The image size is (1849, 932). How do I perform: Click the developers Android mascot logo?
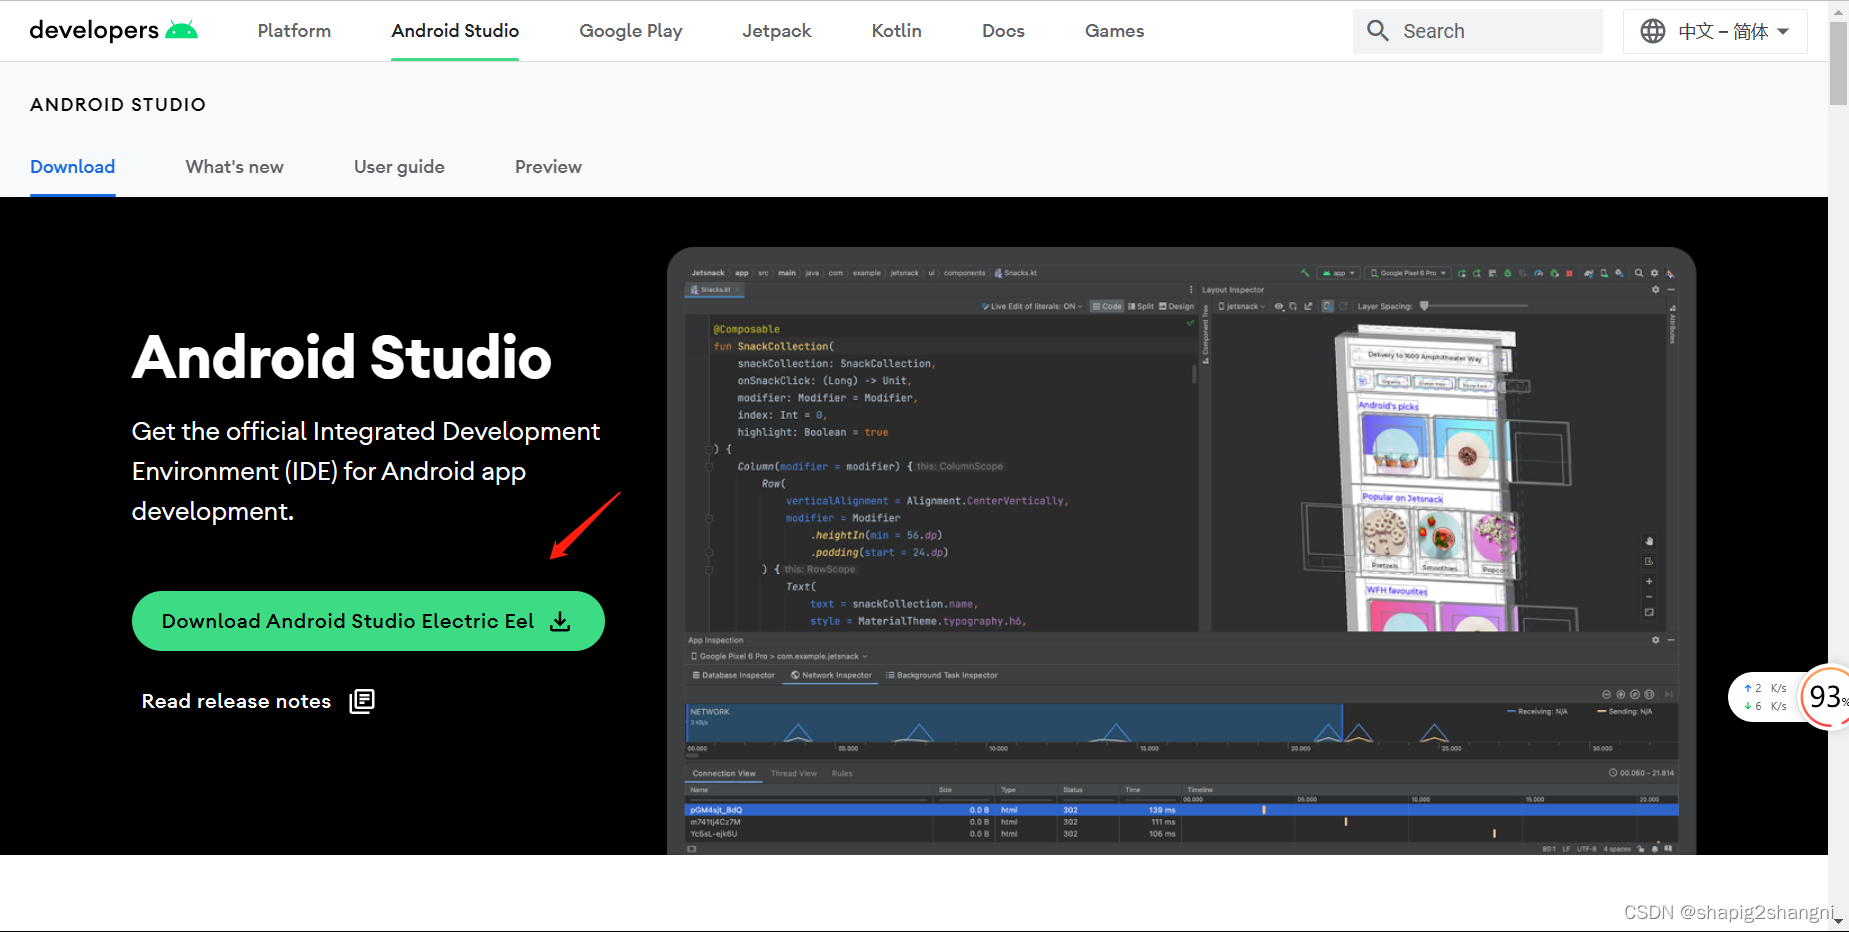(183, 28)
